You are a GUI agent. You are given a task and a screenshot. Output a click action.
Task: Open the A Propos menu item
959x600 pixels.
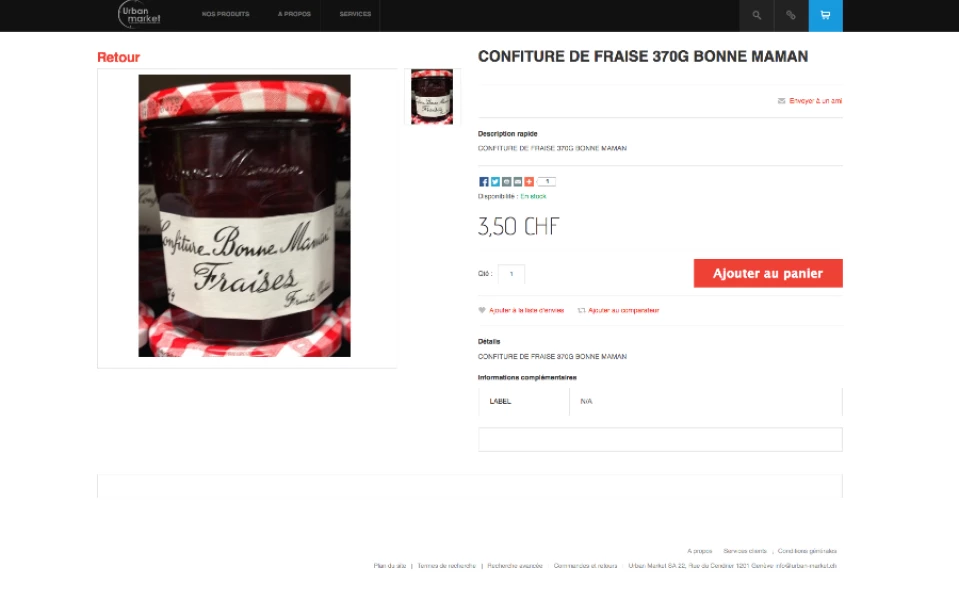pos(294,14)
